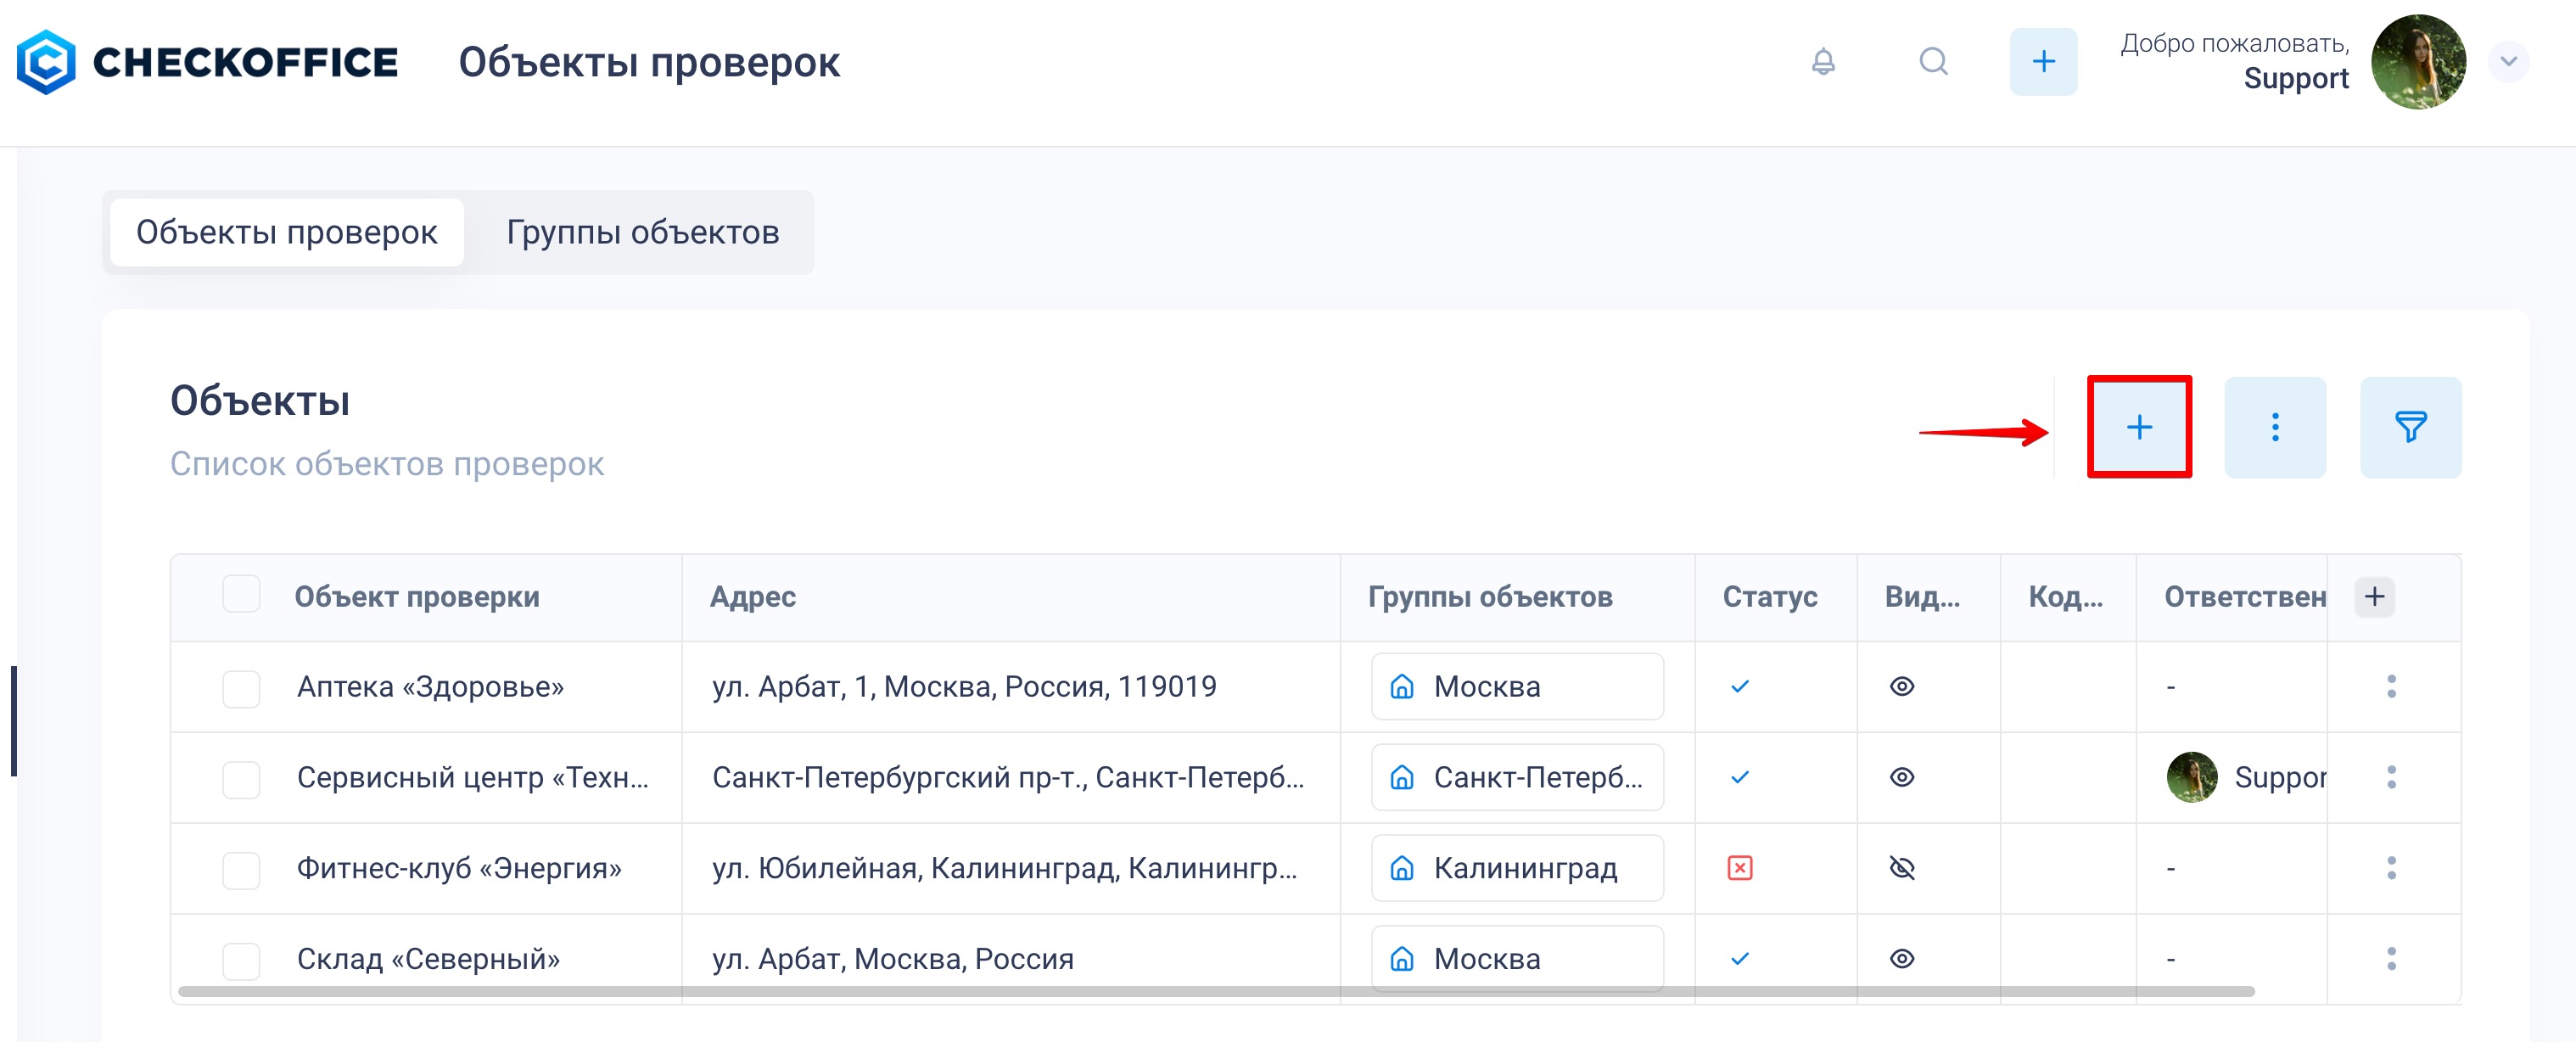Viewport: 2576px width, 1042px height.
Task: Click the CheckOffice logo
Action: pos(207,62)
